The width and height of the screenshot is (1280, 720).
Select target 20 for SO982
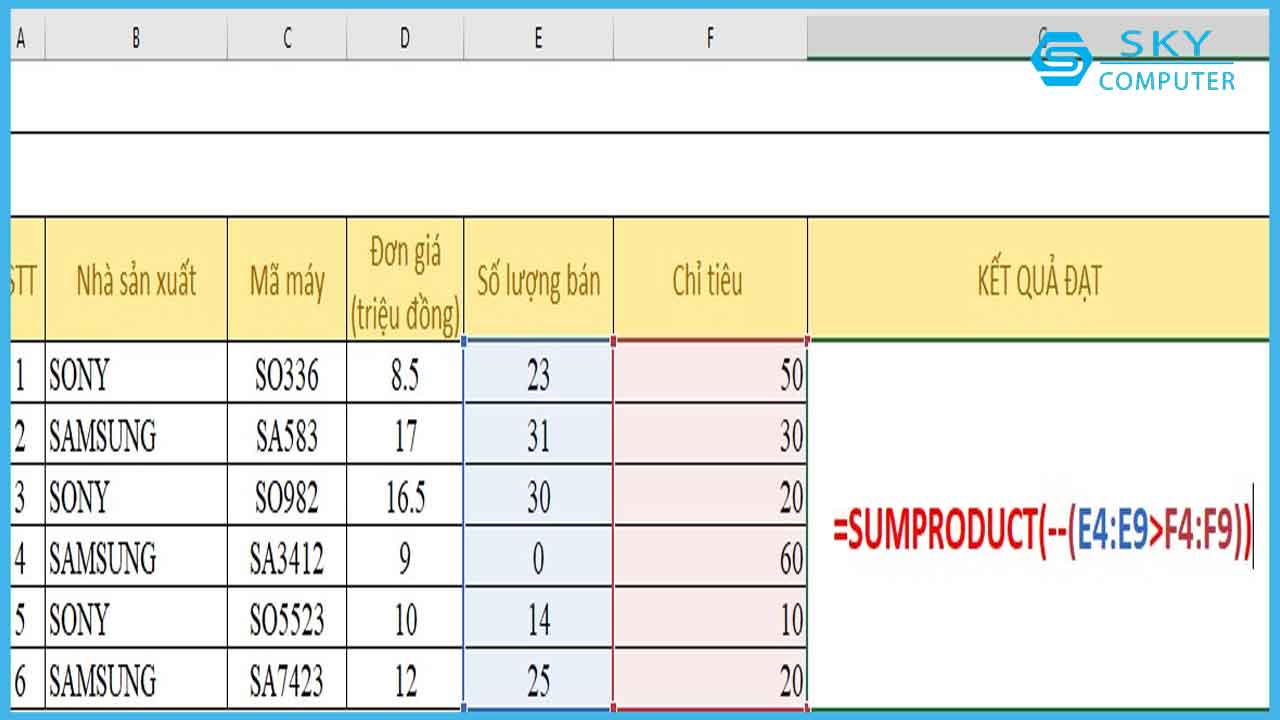click(x=710, y=496)
